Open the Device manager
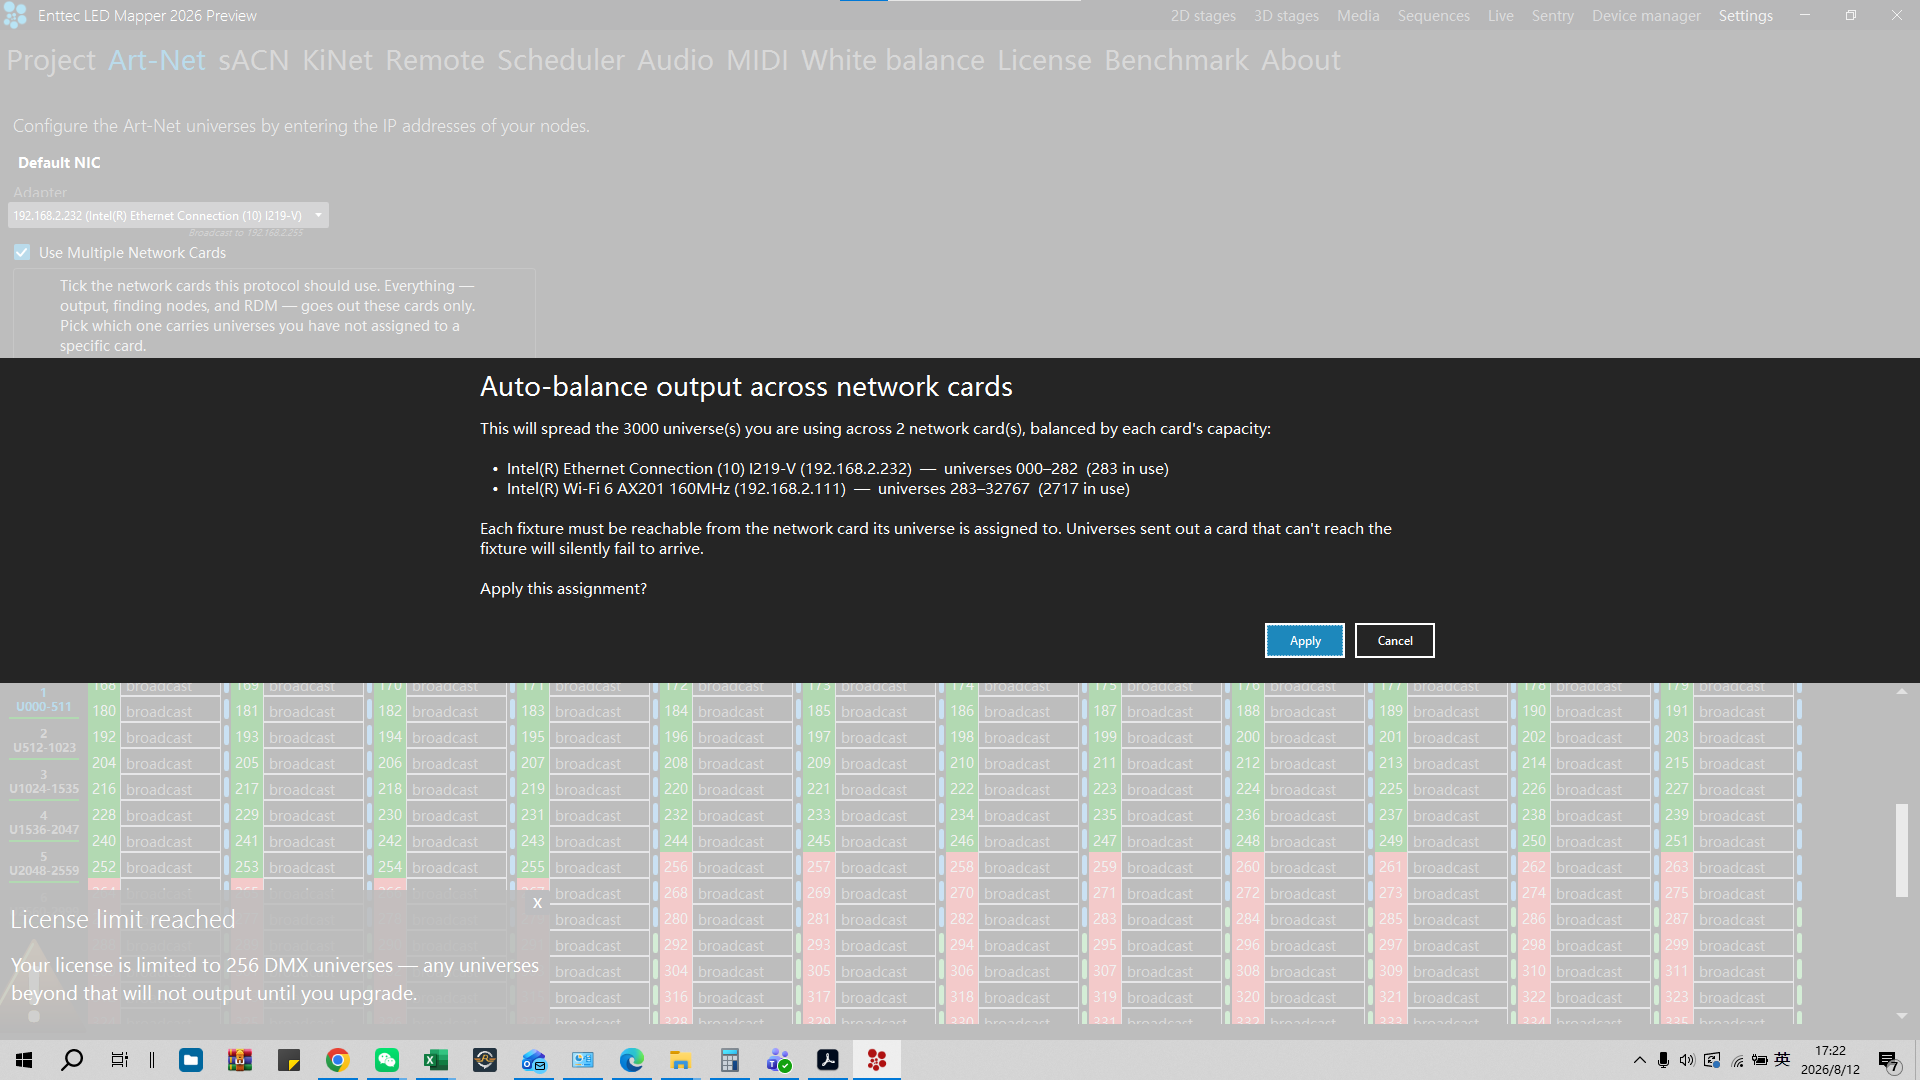Screen dimensions: 1920x1080 tap(1646, 16)
